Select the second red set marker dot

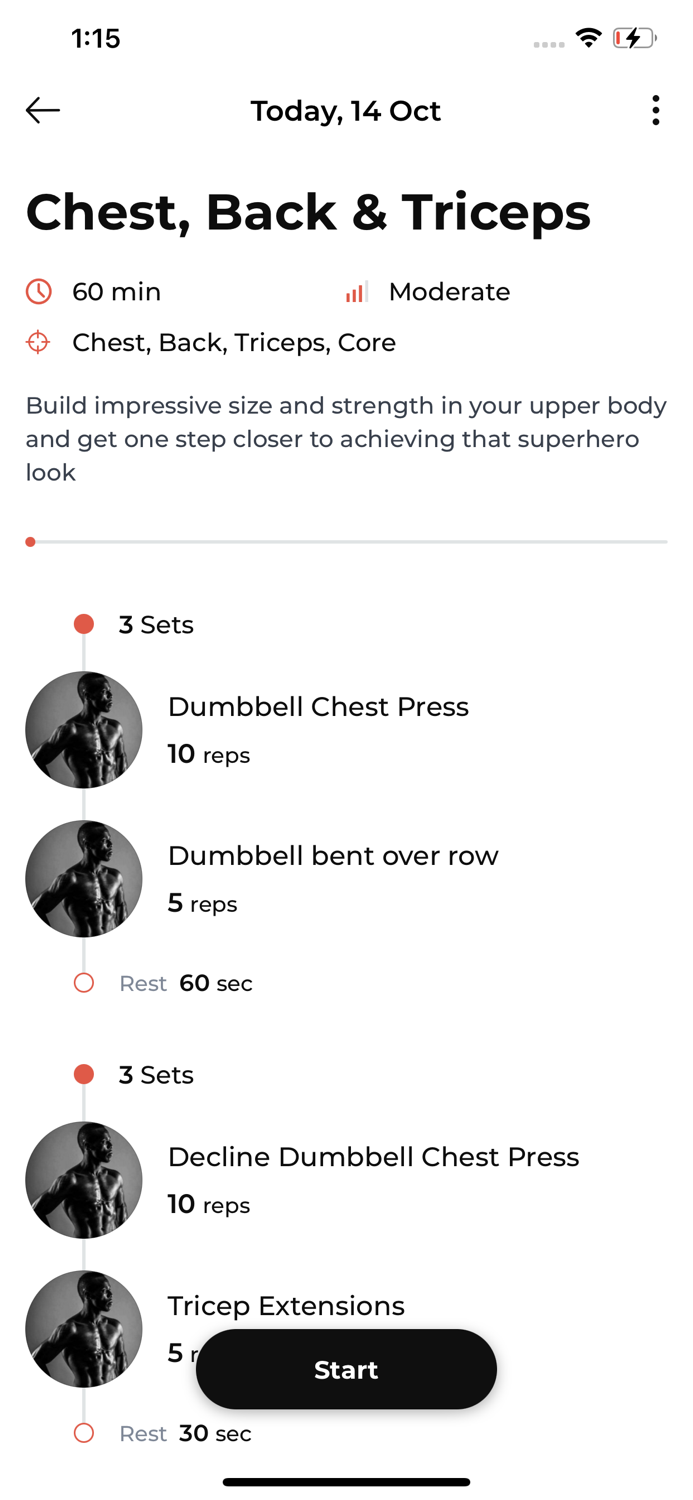tap(84, 1073)
